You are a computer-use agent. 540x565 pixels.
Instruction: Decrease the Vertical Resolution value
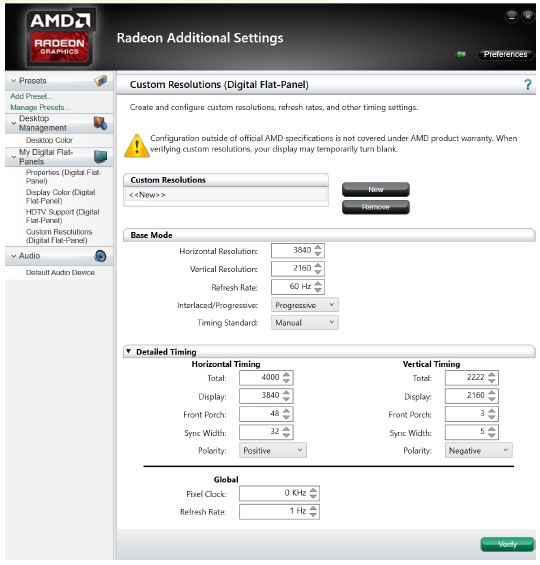(318, 272)
